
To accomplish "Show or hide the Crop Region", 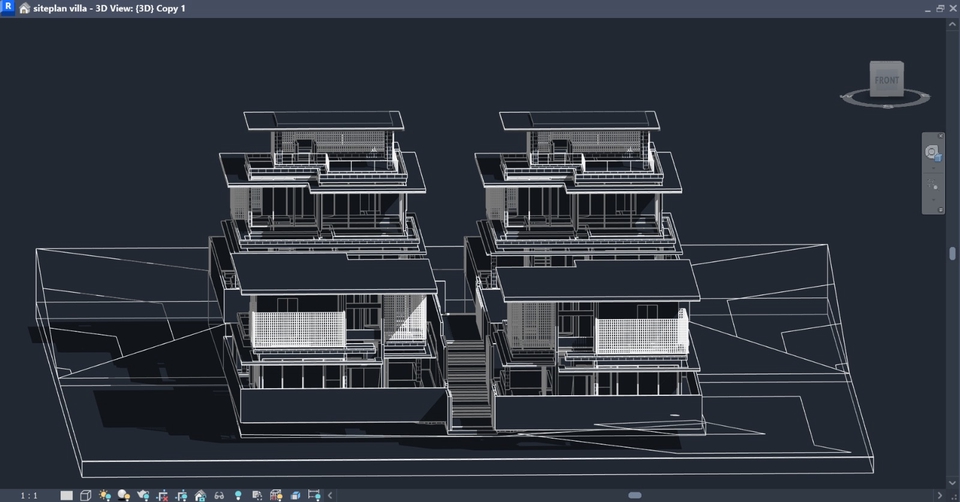I will tap(181, 495).
